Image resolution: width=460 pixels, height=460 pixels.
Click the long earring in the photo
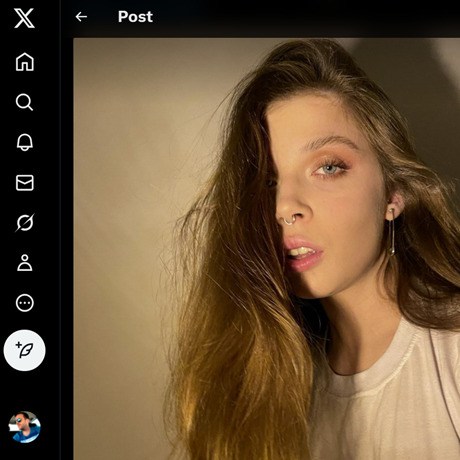392,232
